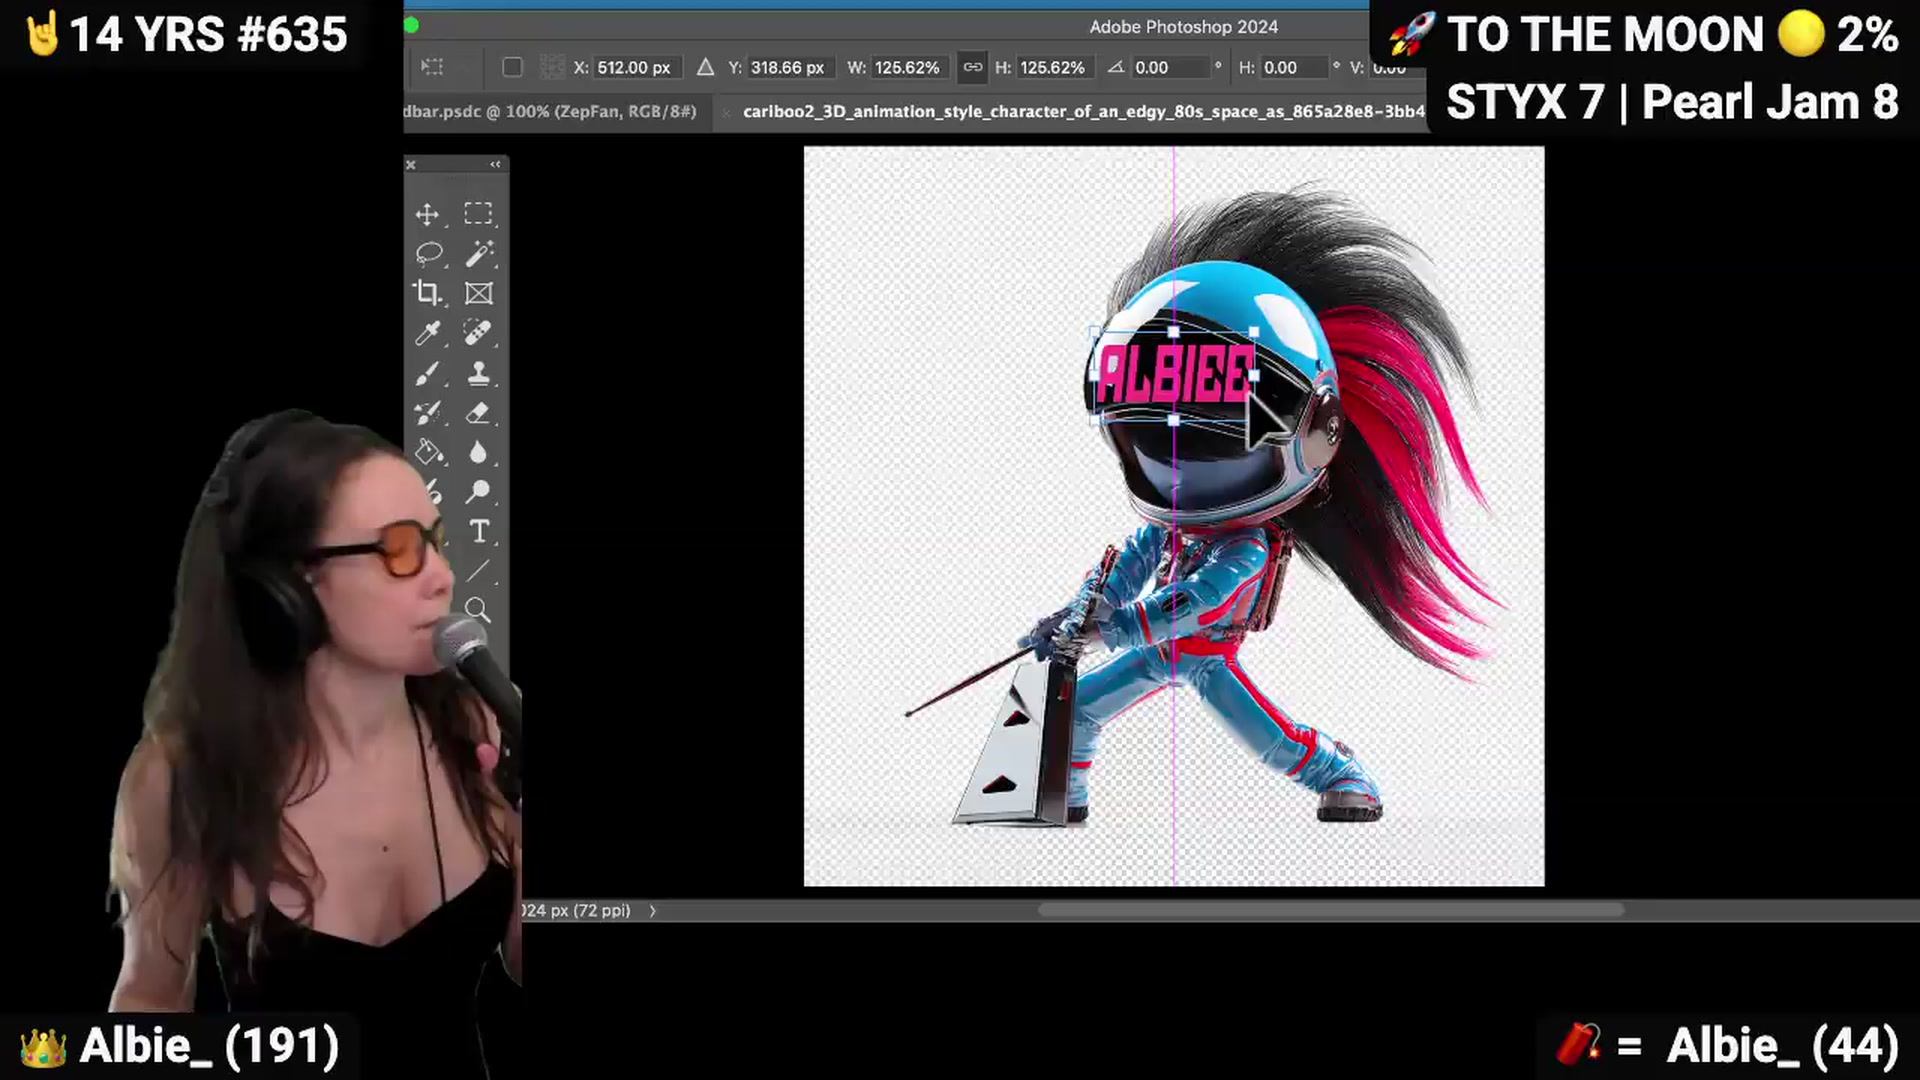Click the horizontal scrollbar thumb

[1331, 910]
